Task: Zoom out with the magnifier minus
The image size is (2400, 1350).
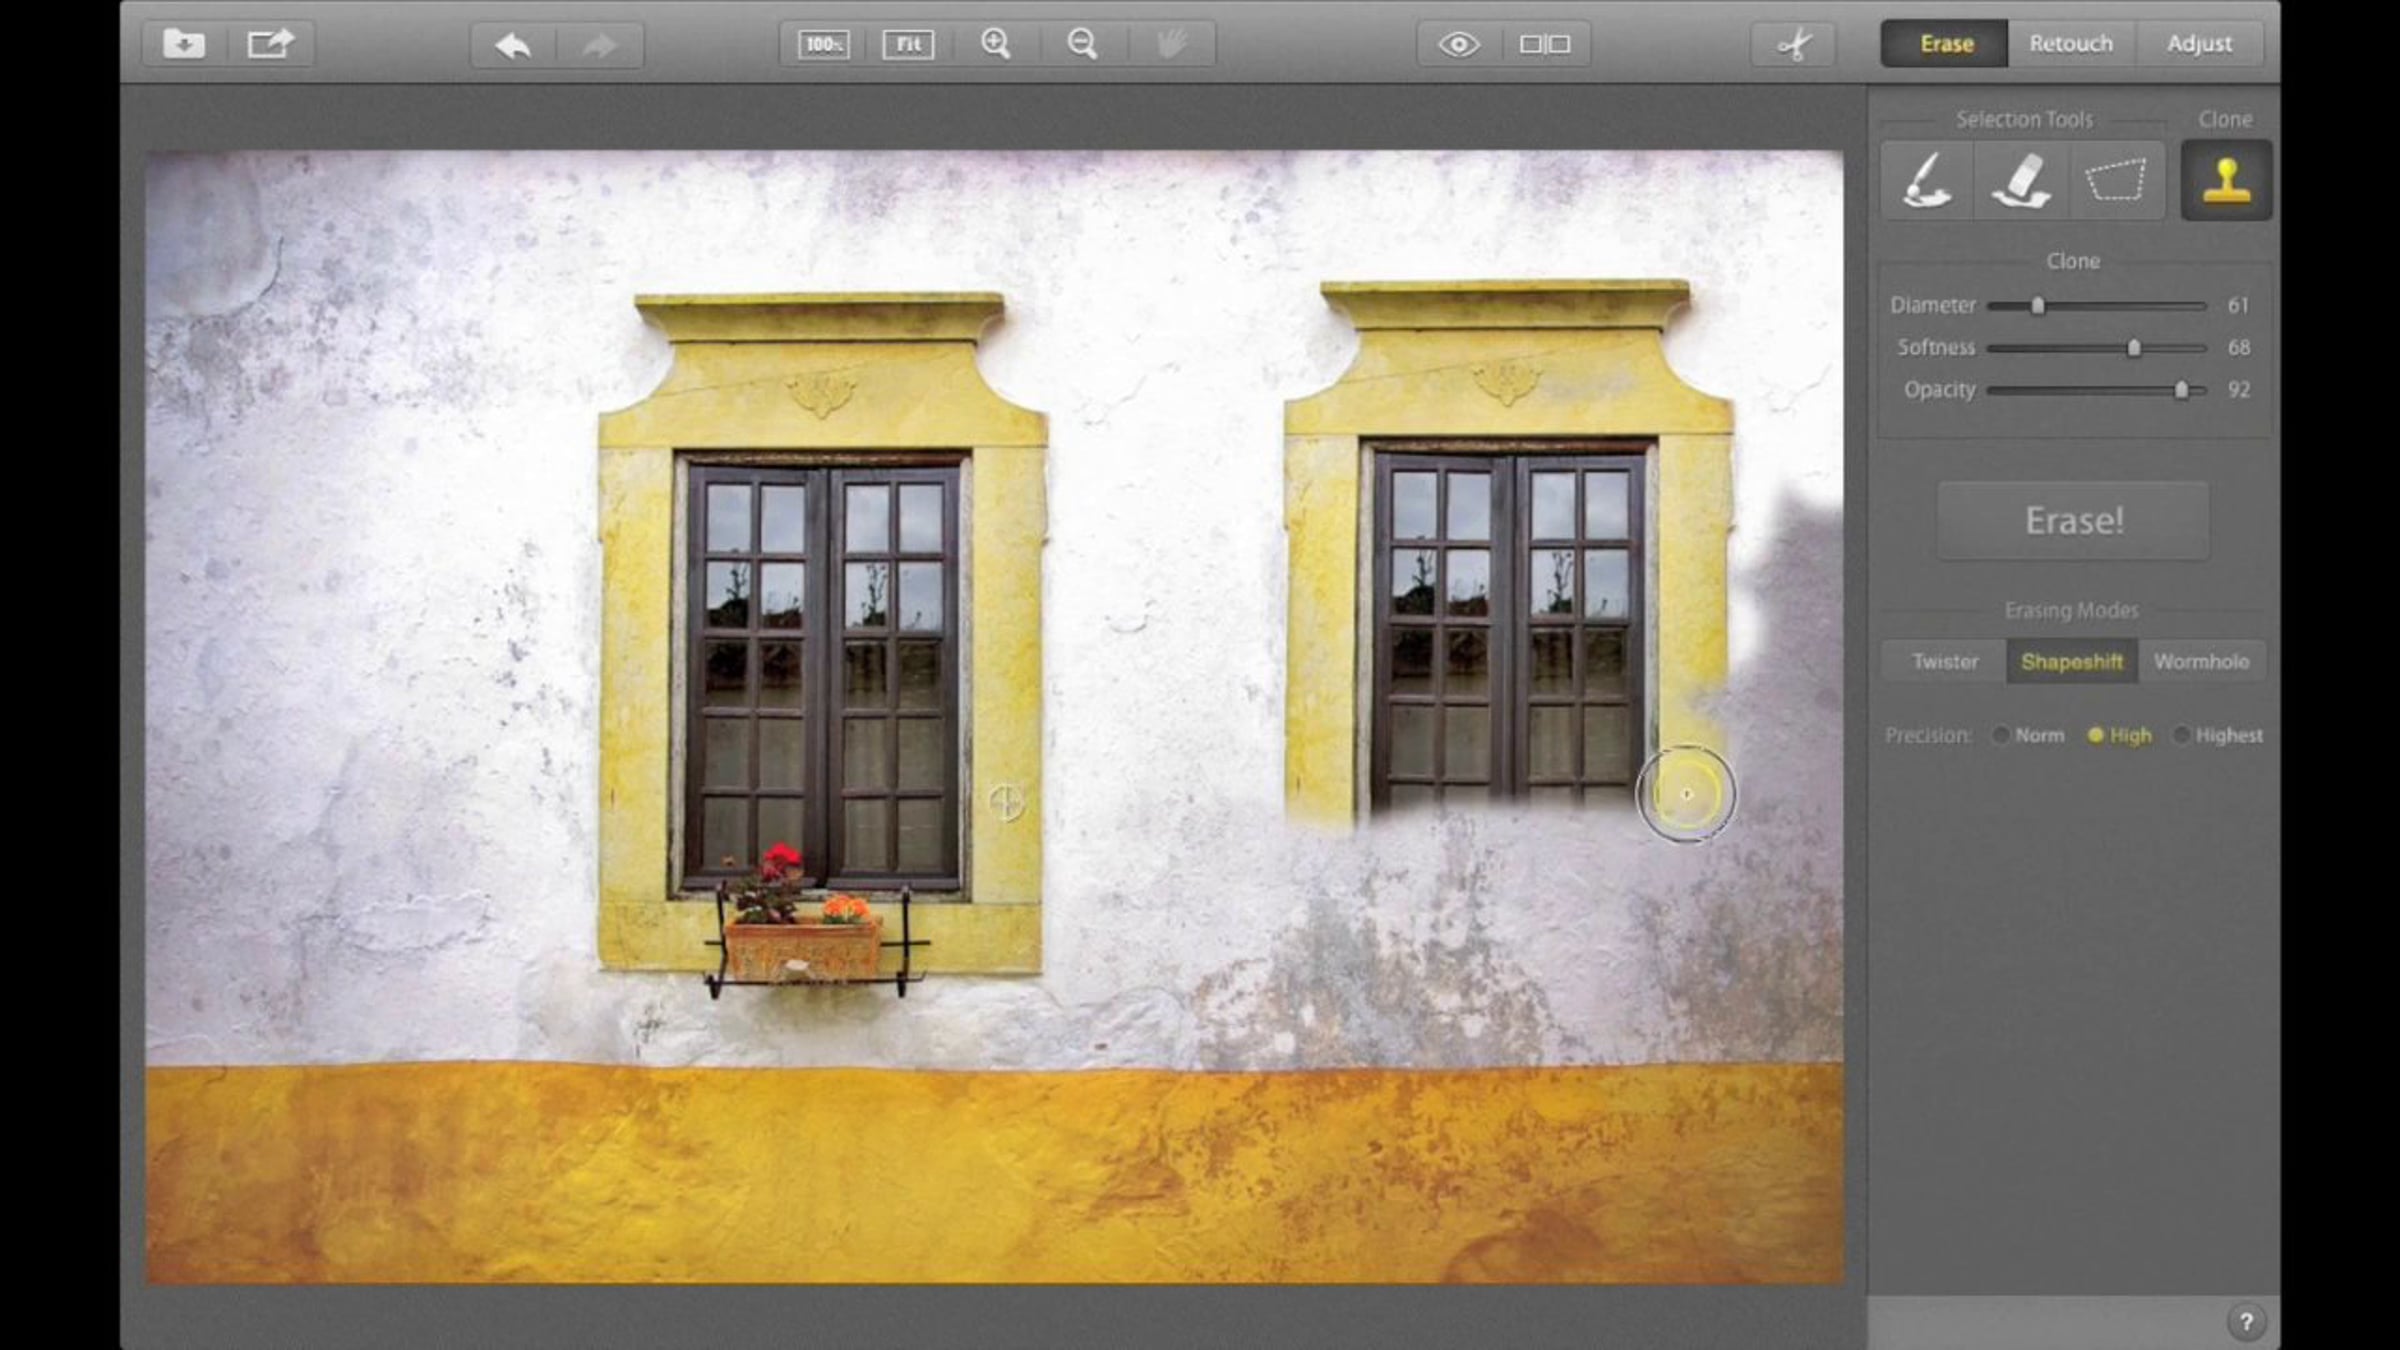Action: click(x=1082, y=44)
